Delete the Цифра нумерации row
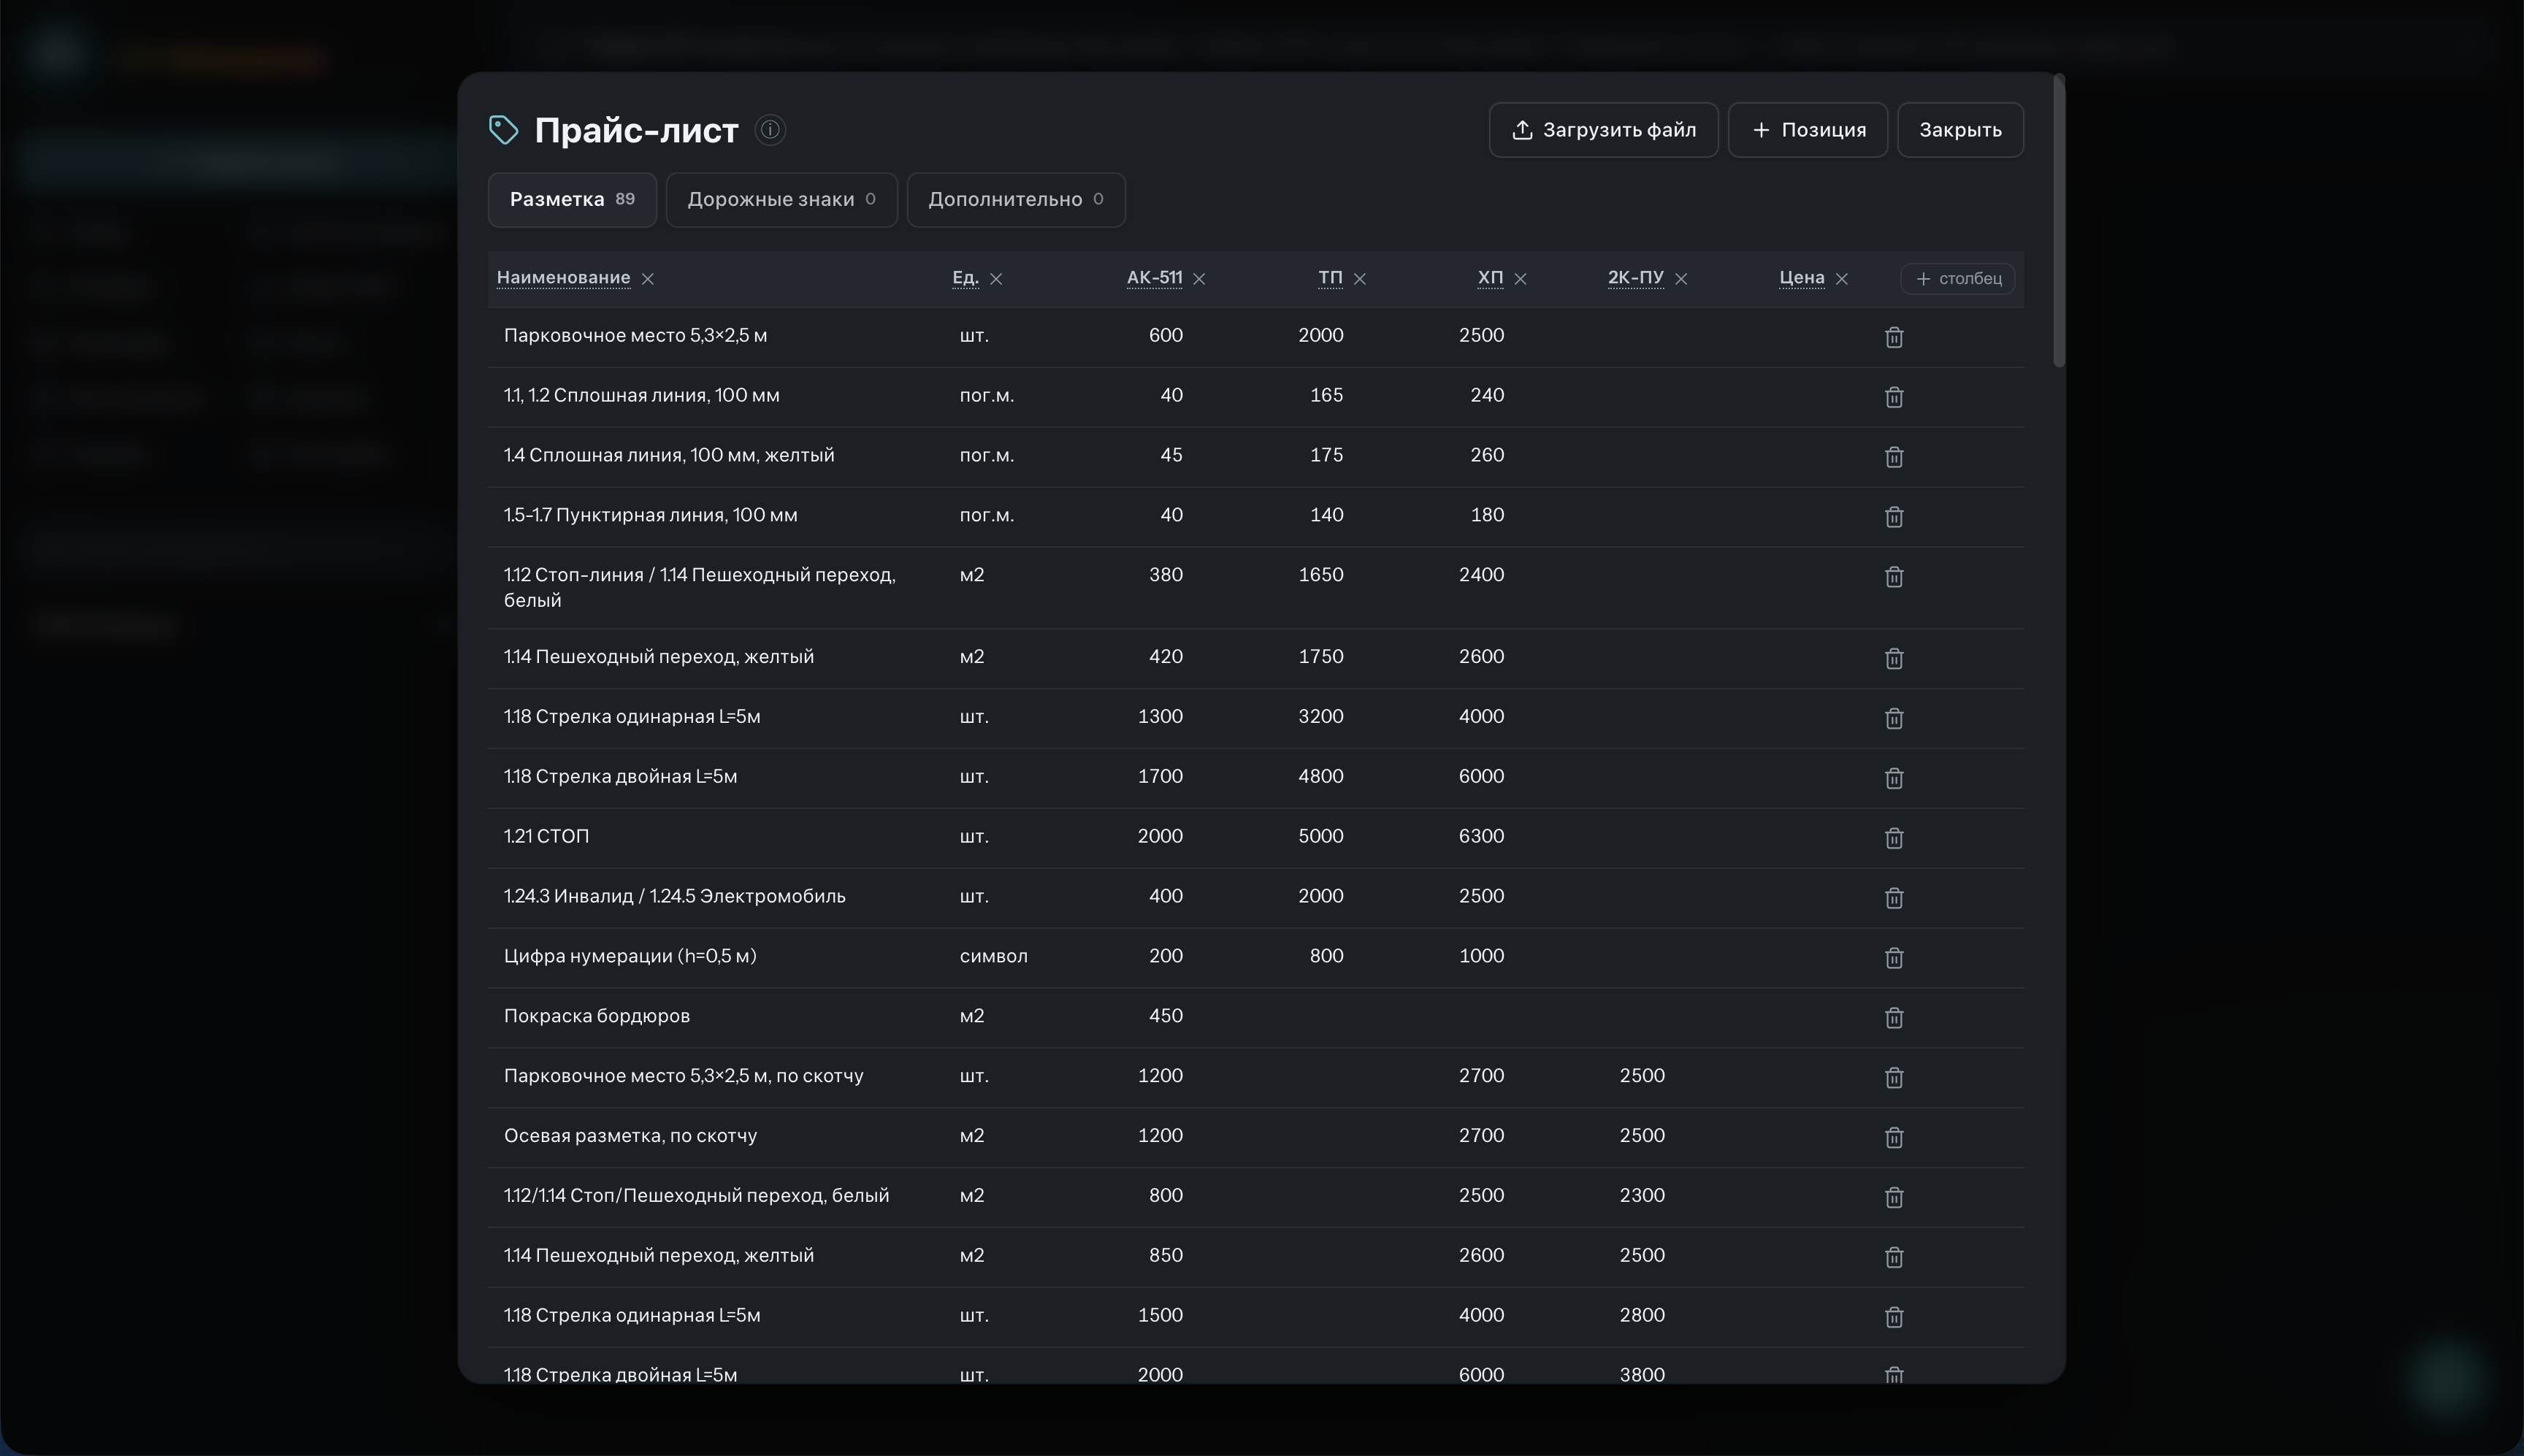2524x1456 pixels. click(x=1894, y=958)
